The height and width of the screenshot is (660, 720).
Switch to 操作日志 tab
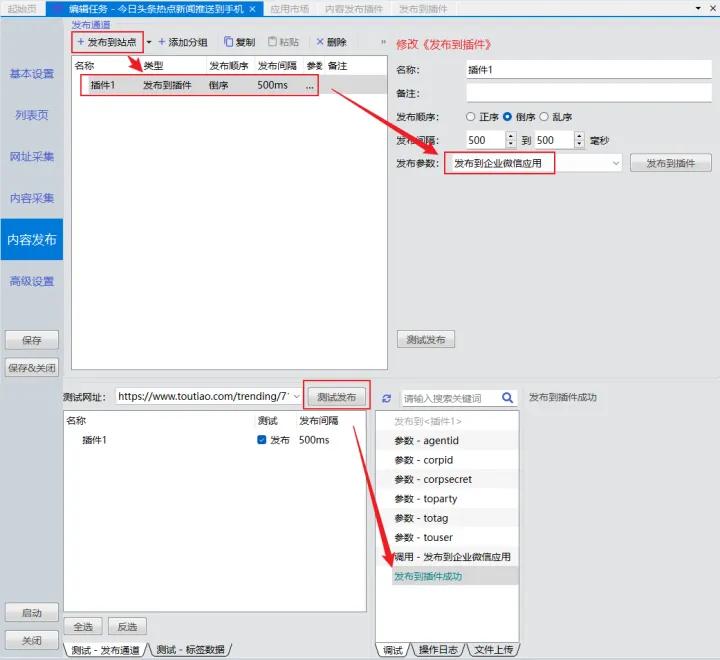(x=438, y=650)
